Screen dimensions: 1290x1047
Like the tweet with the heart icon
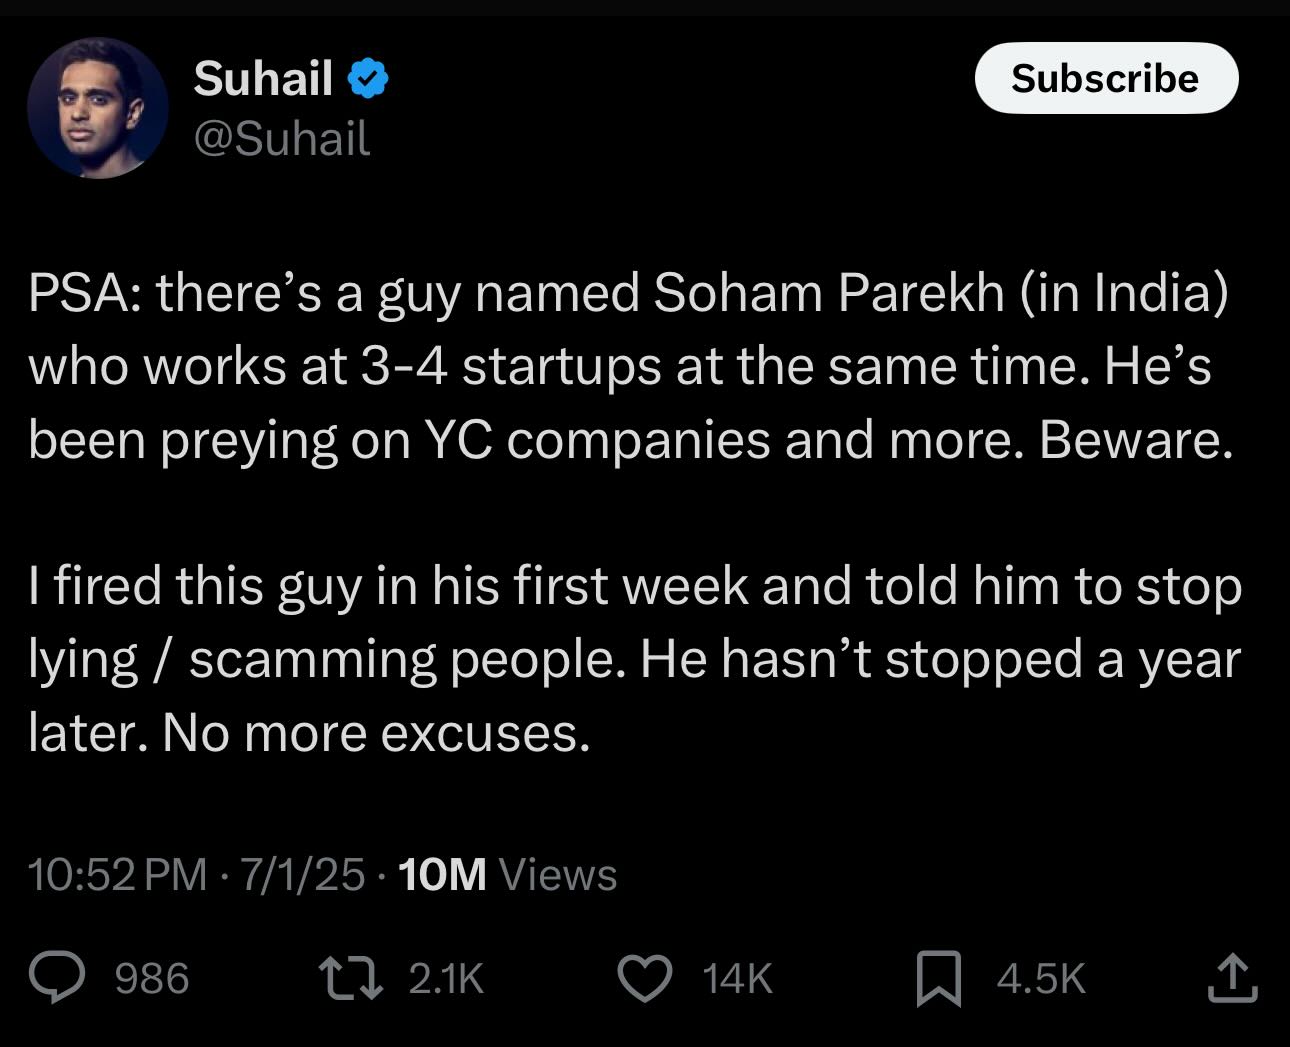click(645, 977)
